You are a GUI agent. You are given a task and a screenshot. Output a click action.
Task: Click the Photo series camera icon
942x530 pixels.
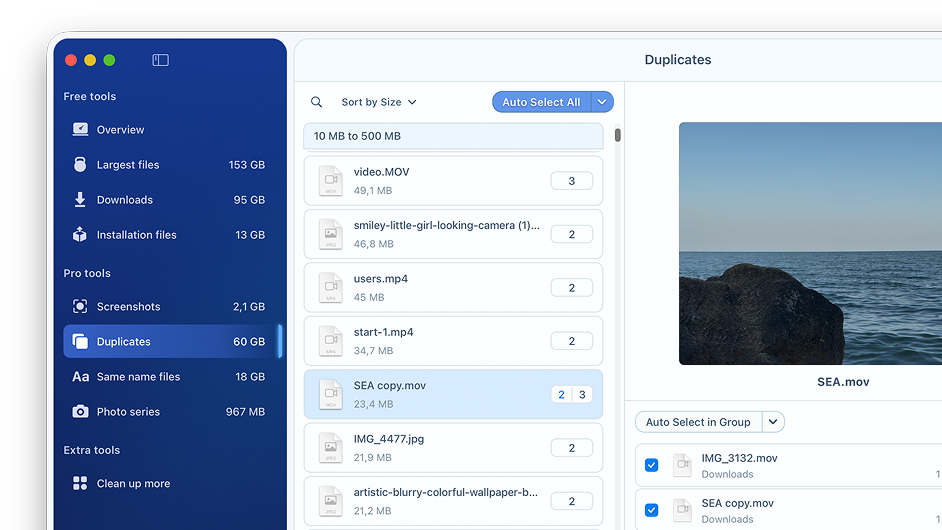click(x=80, y=412)
